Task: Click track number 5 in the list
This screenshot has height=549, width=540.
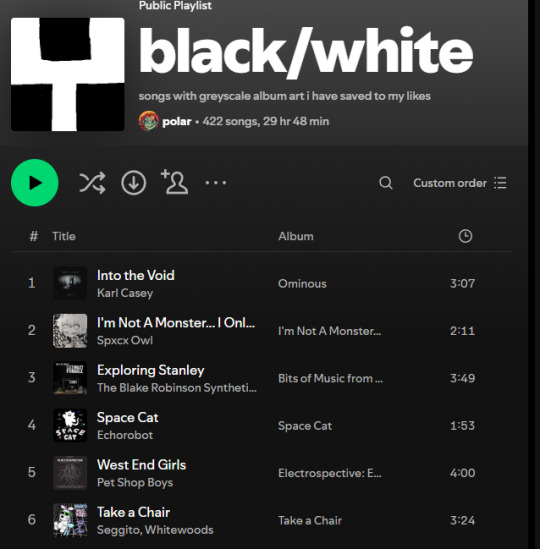Action: pos(32,473)
